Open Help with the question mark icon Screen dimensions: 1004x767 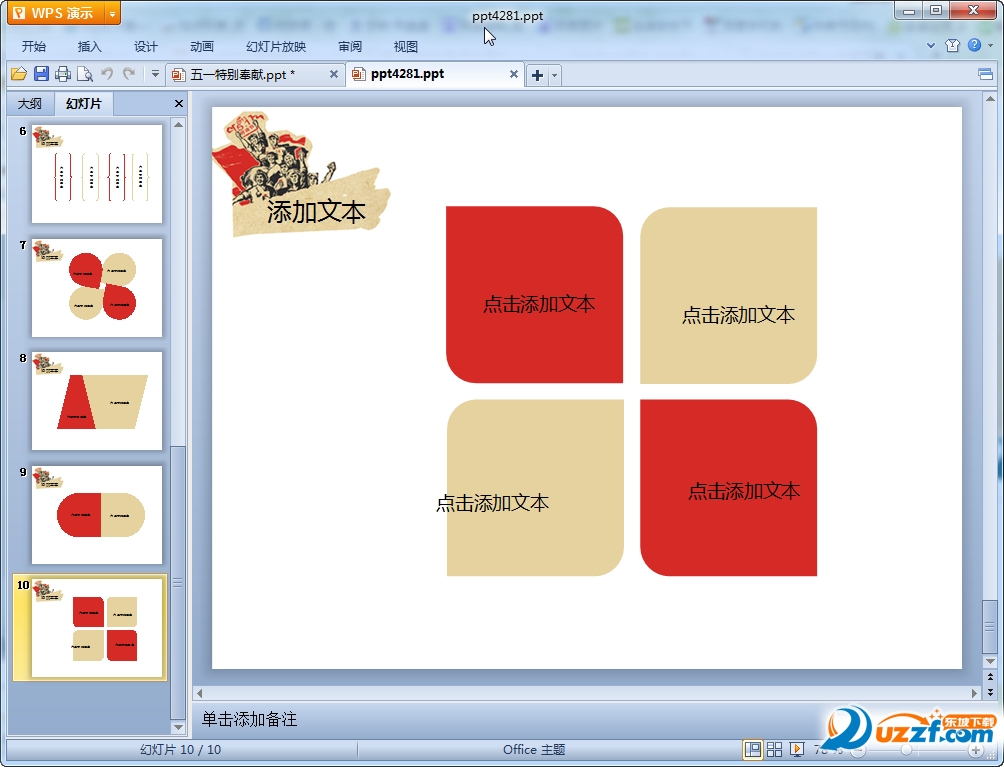point(975,45)
